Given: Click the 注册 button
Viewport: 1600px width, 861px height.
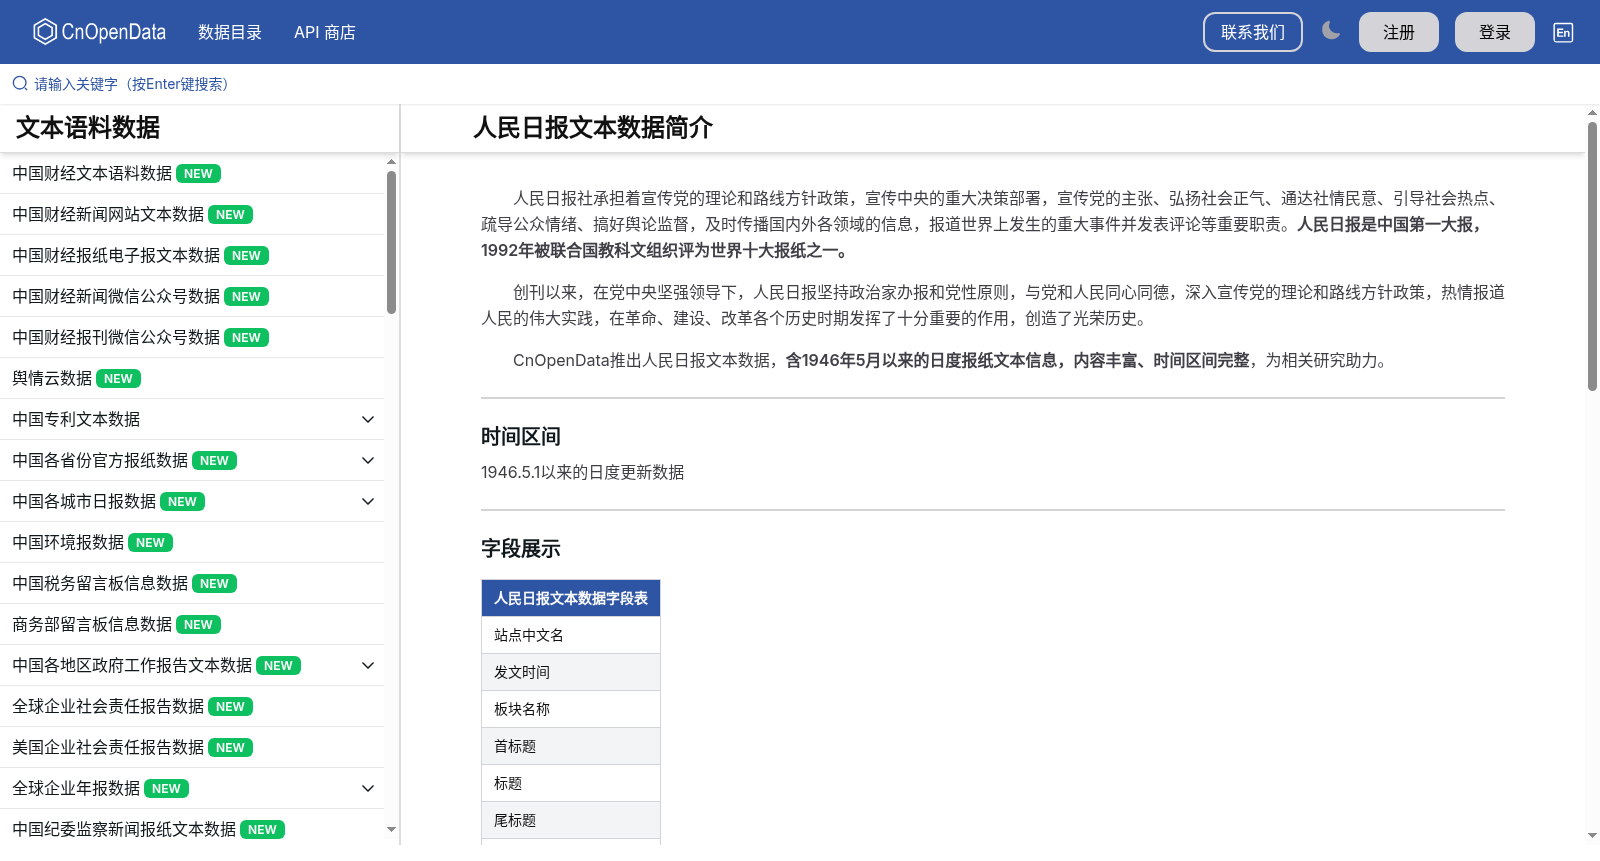Looking at the screenshot, I should [x=1399, y=32].
